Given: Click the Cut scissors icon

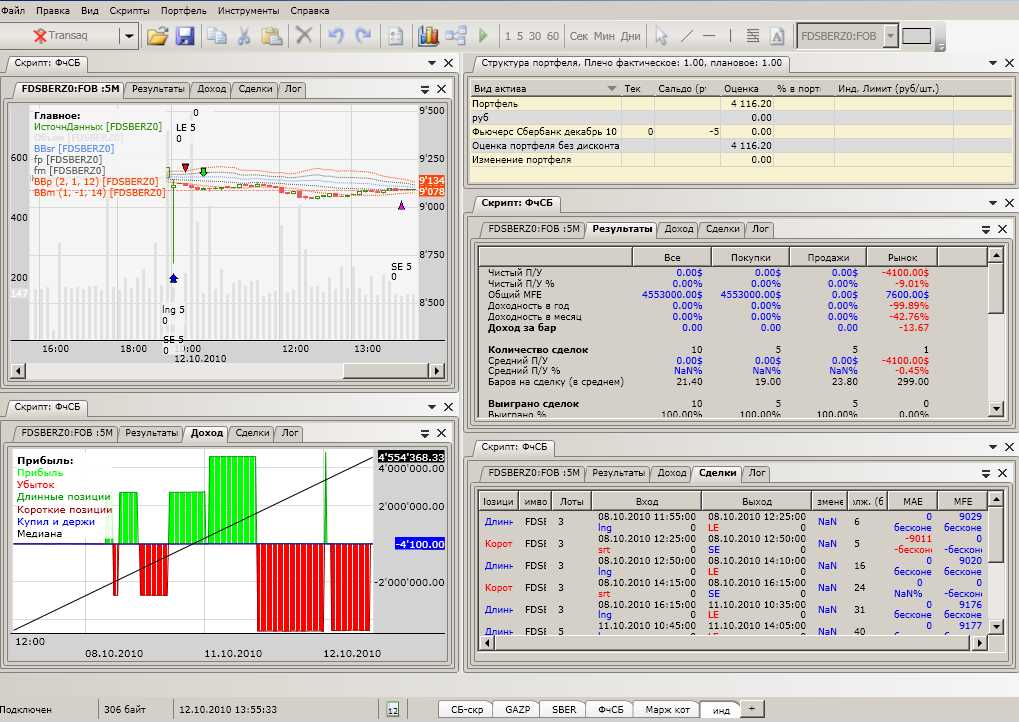Looking at the screenshot, I should [x=243, y=36].
